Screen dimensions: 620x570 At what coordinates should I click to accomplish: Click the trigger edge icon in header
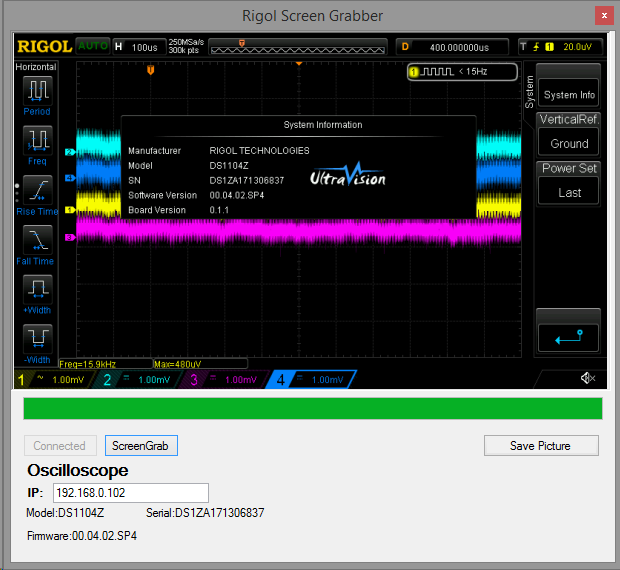pyautogui.click(x=536, y=47)
